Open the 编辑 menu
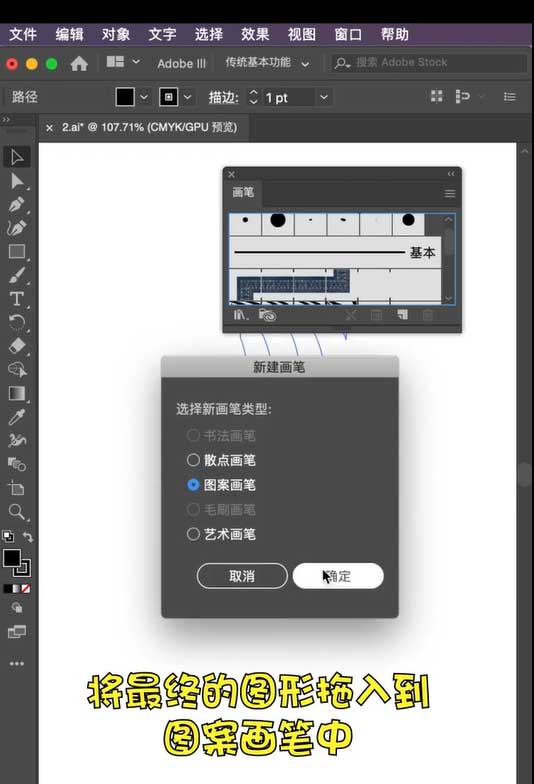The width and height of the screenshot is (534, 784). pos(69,34)
